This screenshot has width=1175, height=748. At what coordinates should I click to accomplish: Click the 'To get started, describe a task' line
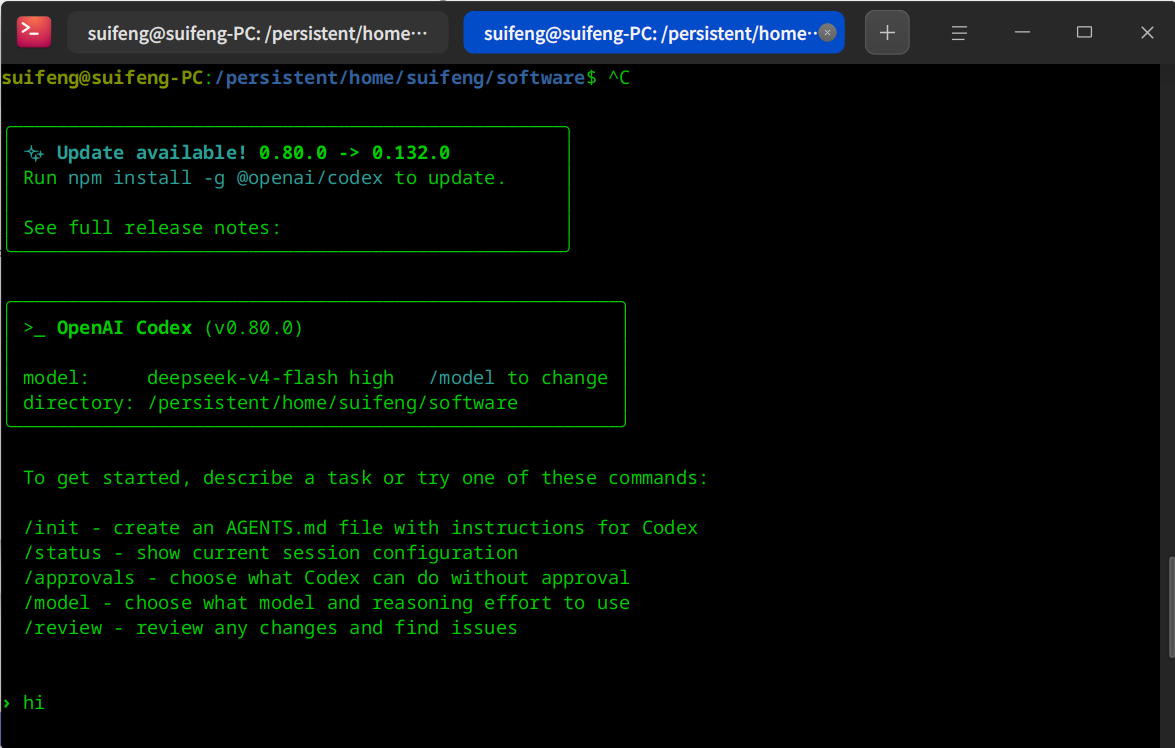tap(366, 478)
